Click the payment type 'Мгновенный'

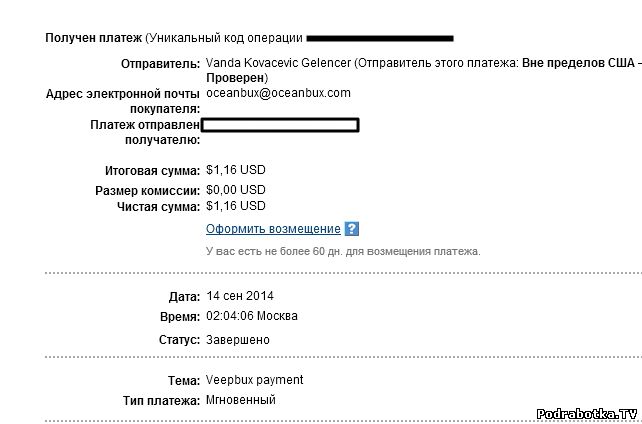pos(241,400)
